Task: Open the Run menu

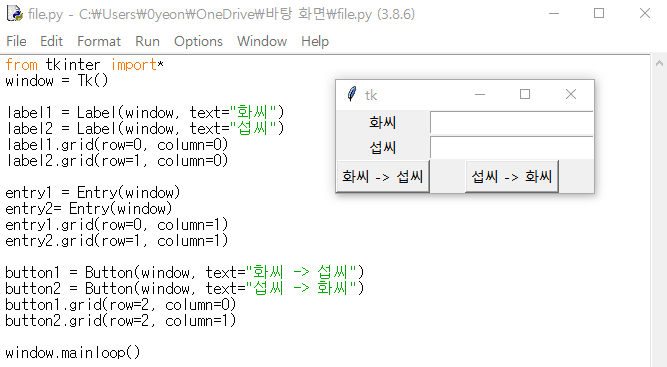Action: (147, 41)
